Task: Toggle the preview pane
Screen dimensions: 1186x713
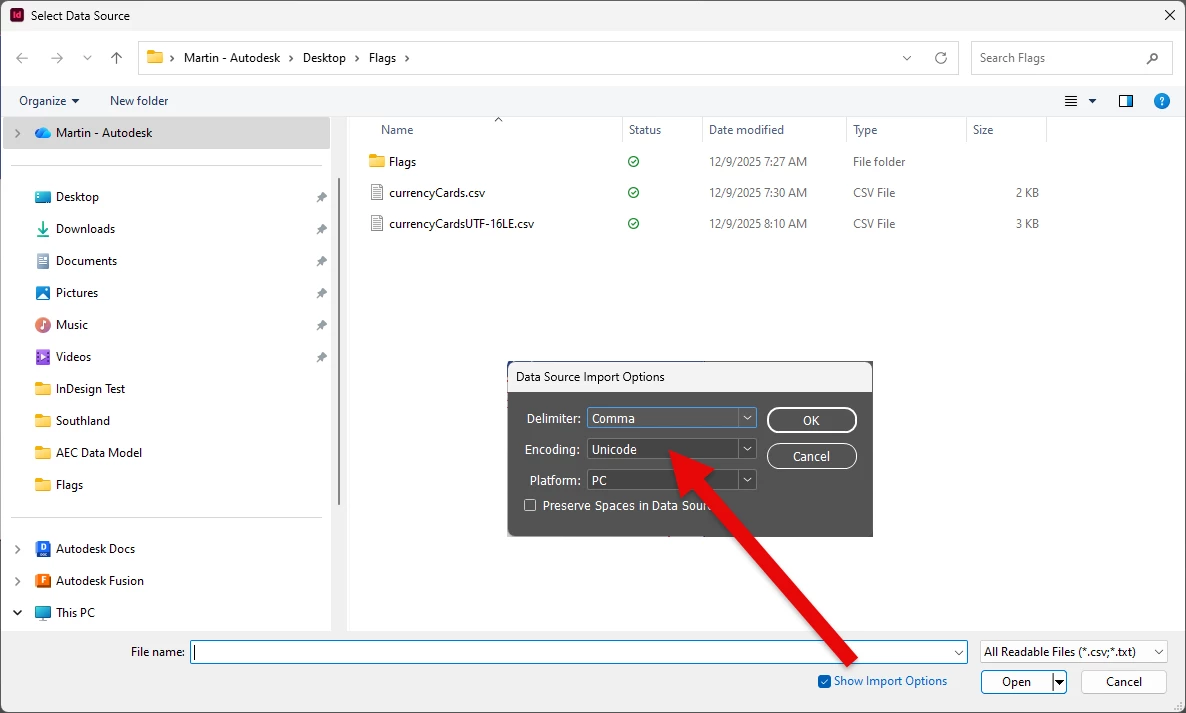Action: pyautogui.click(x=1126, y=101)
